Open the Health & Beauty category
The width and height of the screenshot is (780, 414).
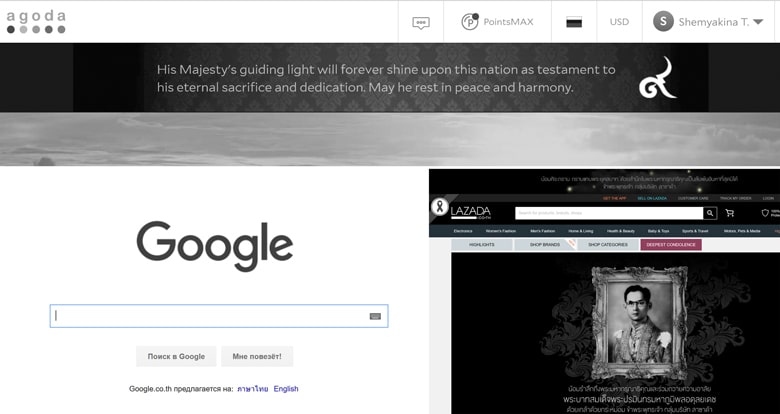pos(620,231)
